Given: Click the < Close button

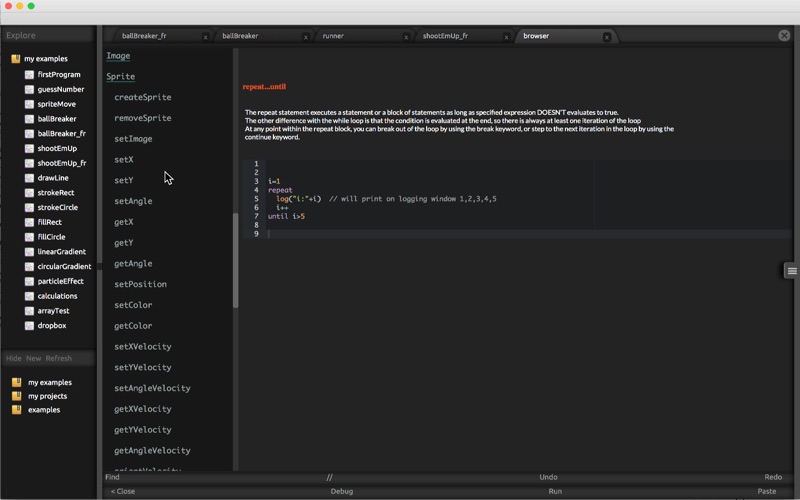Looking at the screenshot, I should (x=123, y=491).
